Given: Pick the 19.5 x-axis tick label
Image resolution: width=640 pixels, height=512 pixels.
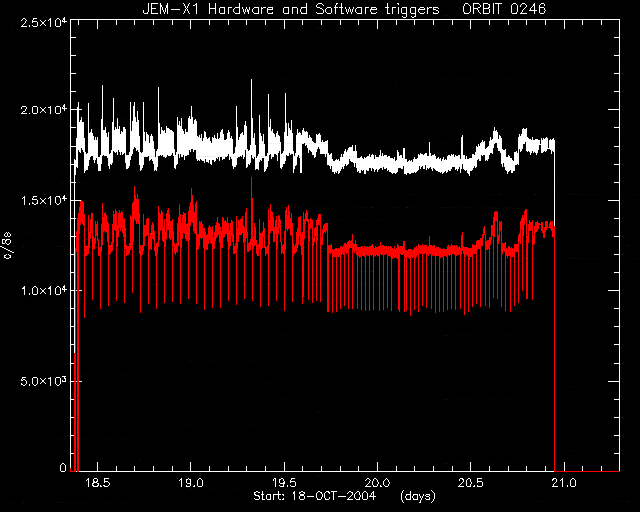Looking at the screenshot, I should pos(284,483).
